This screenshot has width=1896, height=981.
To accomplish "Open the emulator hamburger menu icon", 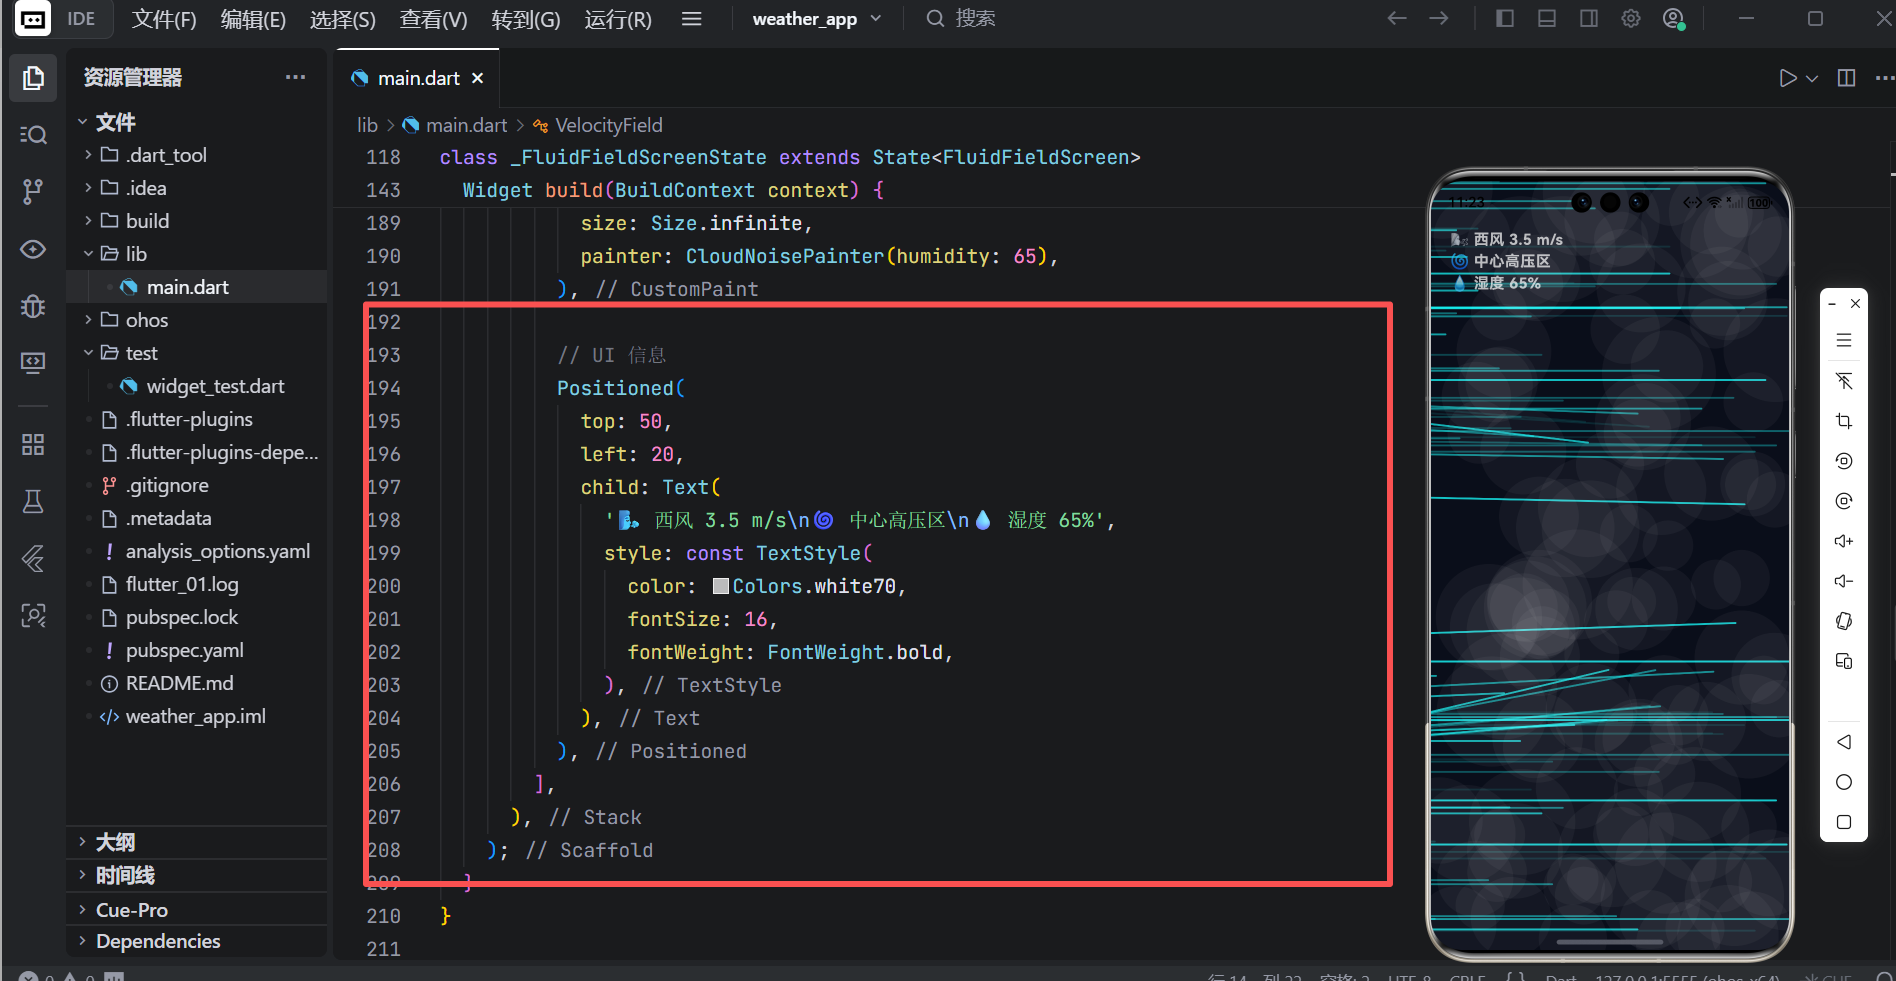I will pyautogui.click(x=1844, y=340).
